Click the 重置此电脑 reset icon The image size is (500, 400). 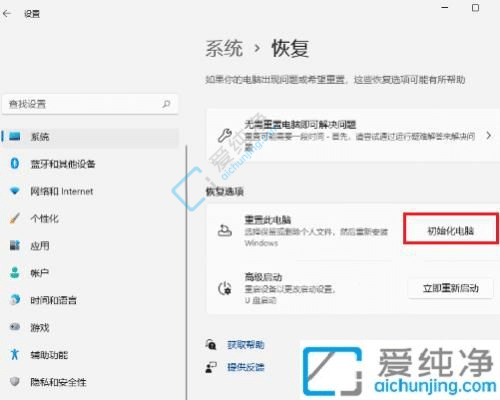pos(225,230)
